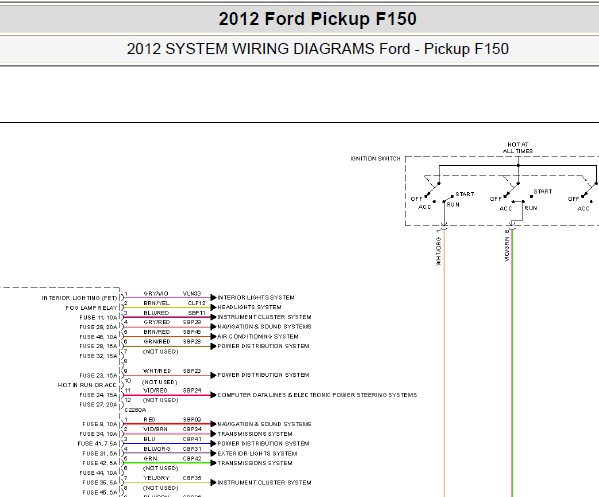599x497 pixels.
Task: Click the "GRN/RED" wire color label
Action: click(x=157, y=342)
